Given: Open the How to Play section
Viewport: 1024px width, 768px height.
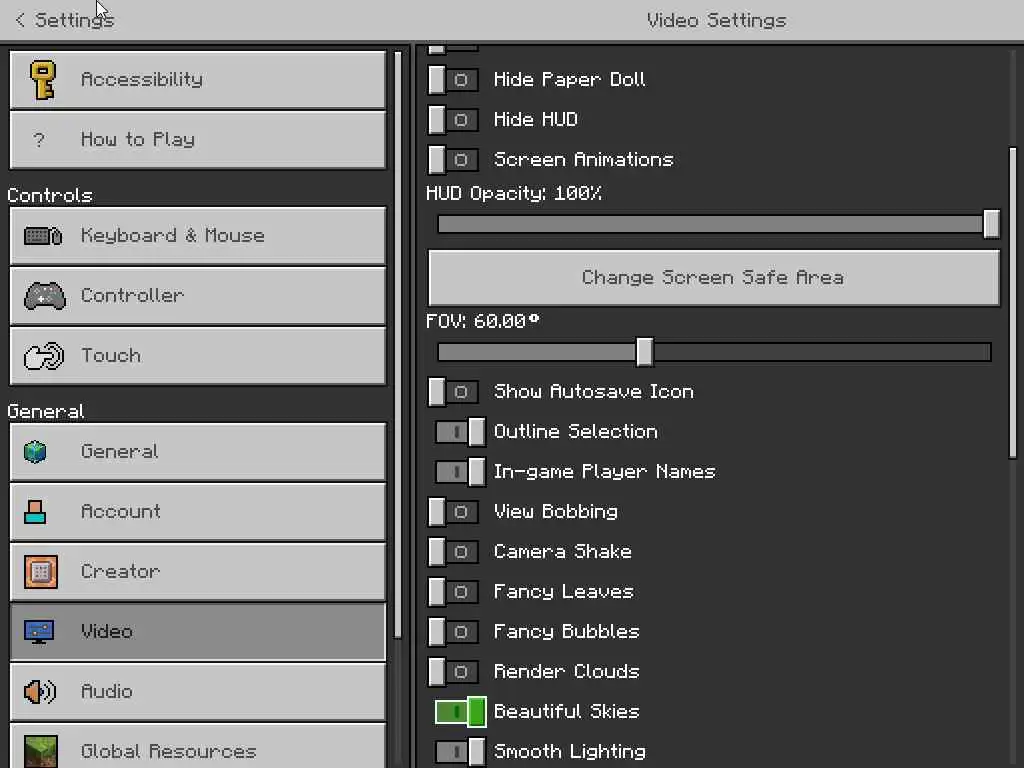Looking at the screenshot, I should (198, 140).
